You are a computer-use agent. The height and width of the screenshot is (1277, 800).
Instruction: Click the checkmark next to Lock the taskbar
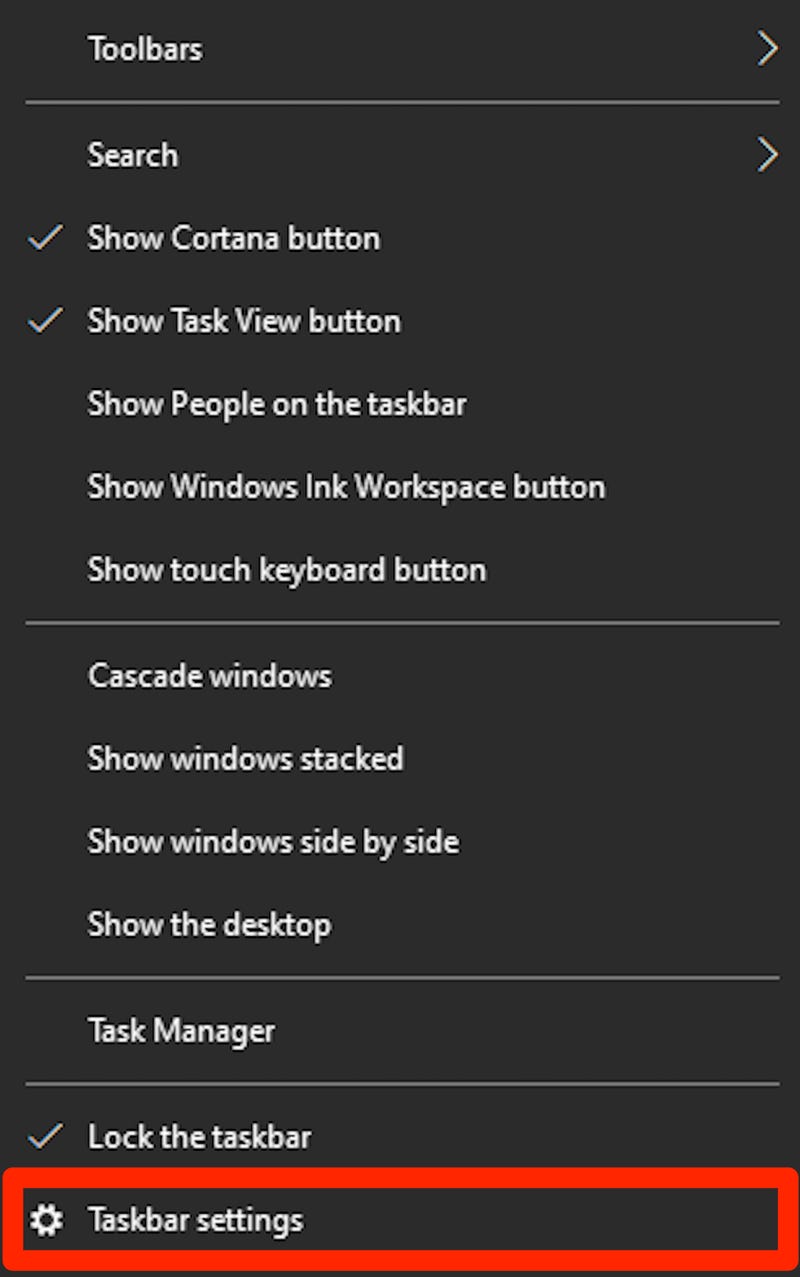[x=46, y=1135]
